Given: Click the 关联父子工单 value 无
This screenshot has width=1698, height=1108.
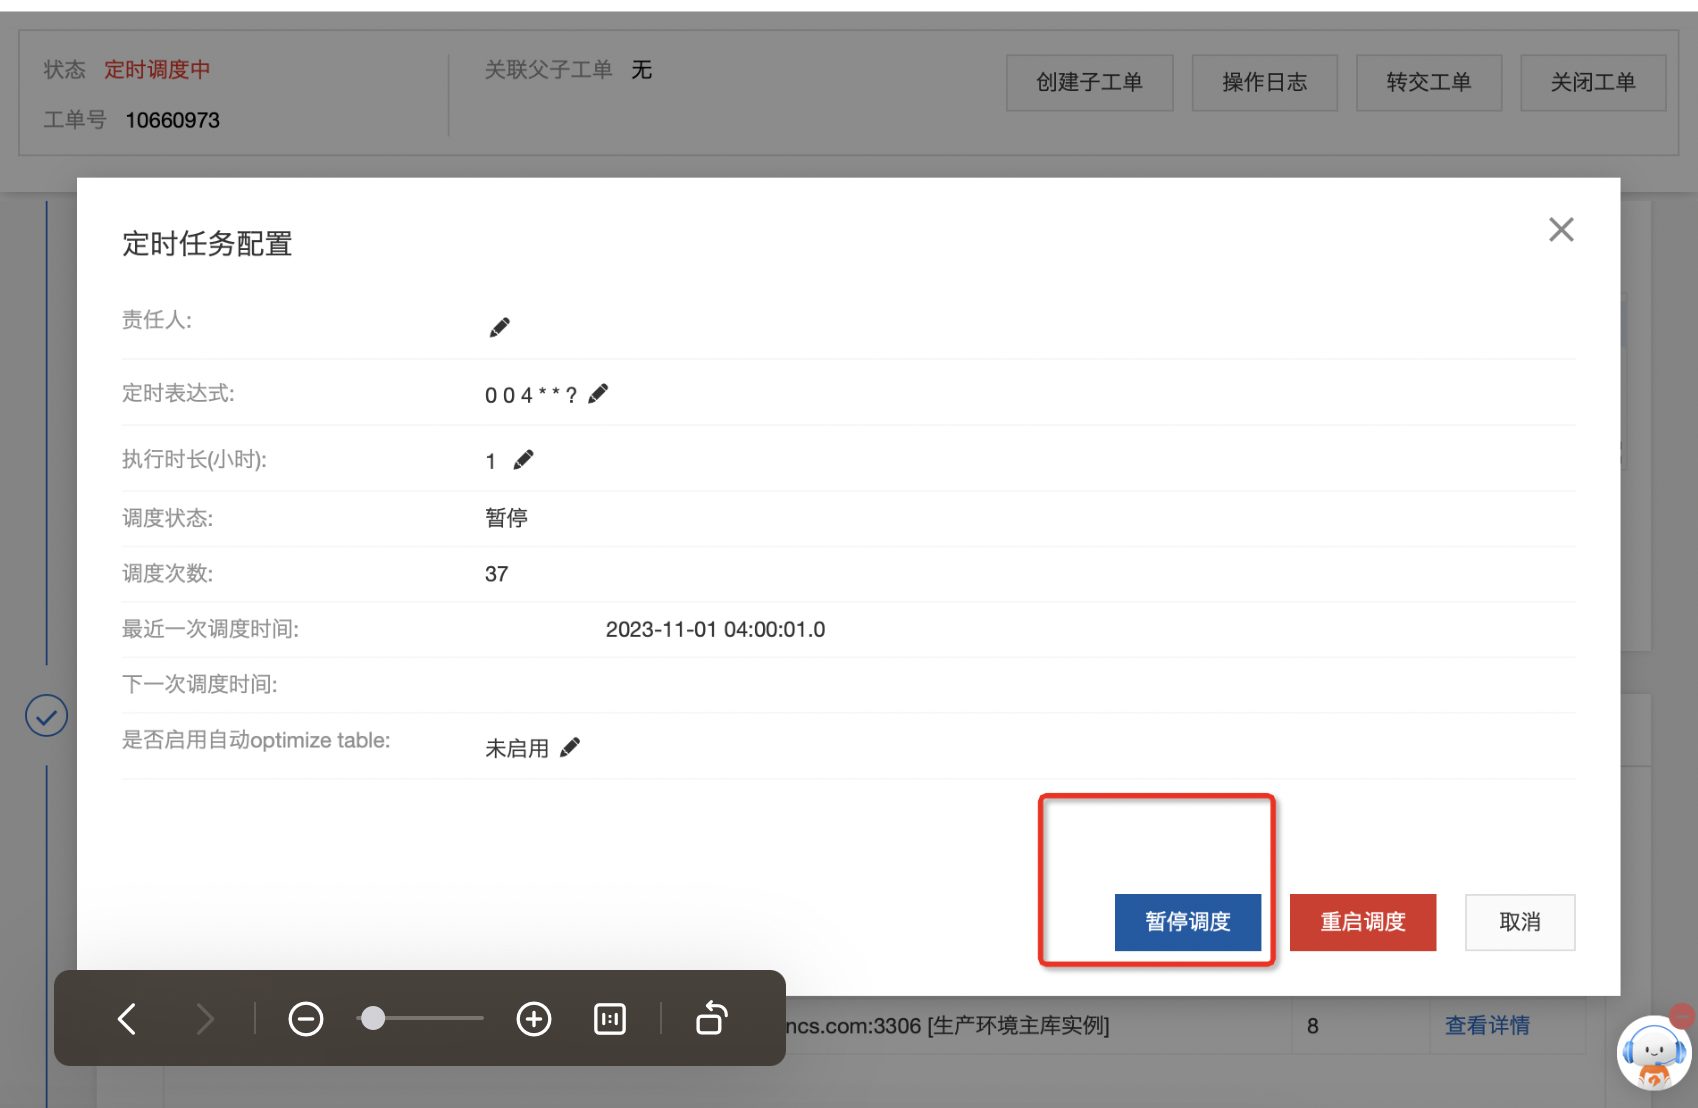Looking at the screenshot, I should tap(642, 69).
